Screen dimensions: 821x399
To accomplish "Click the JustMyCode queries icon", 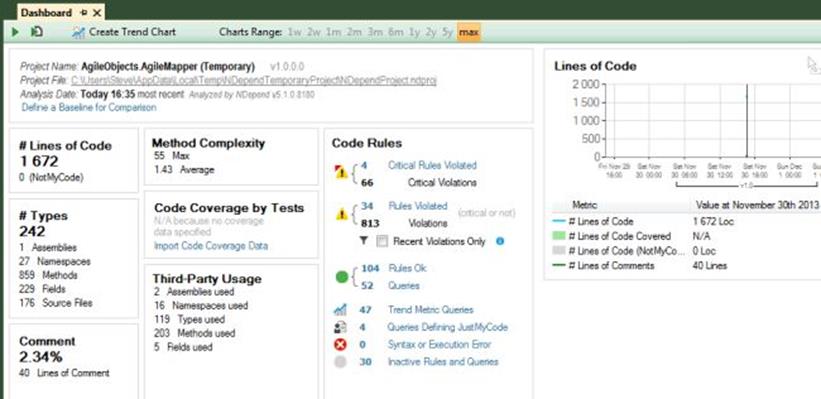I will [340, 327].
